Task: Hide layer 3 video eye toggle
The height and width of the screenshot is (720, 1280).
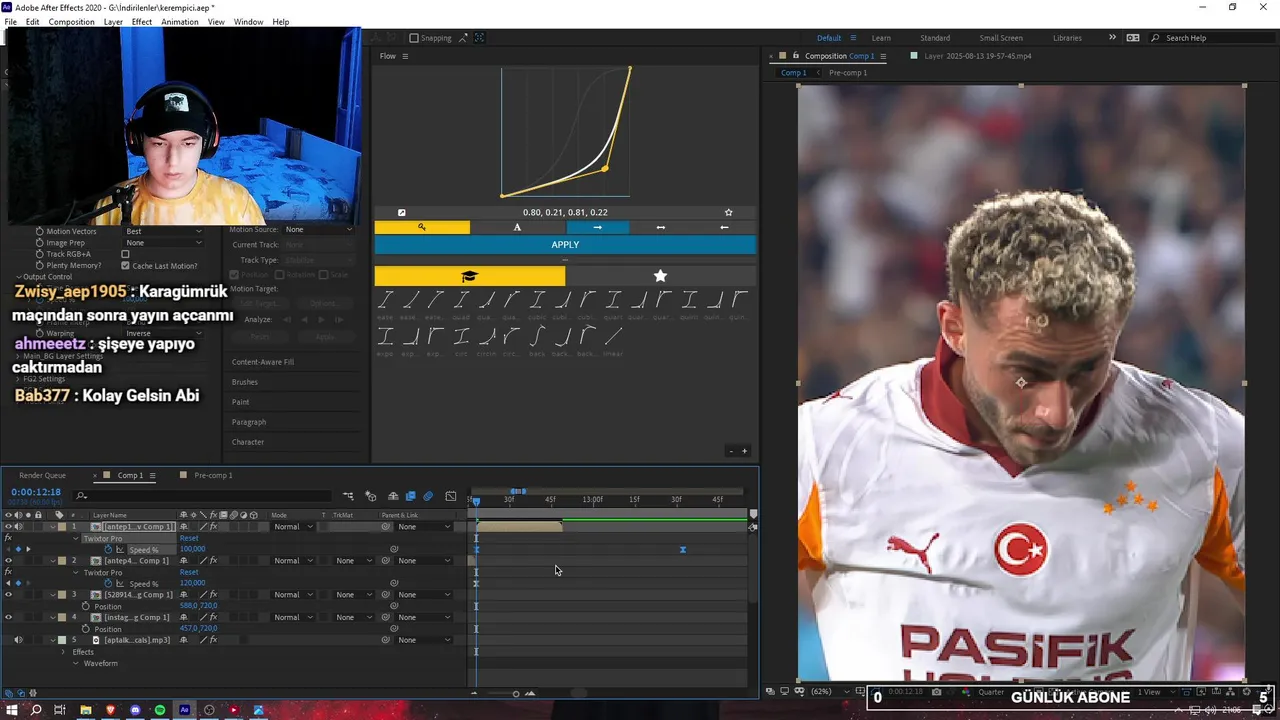Action: click(x=8, y=595)
